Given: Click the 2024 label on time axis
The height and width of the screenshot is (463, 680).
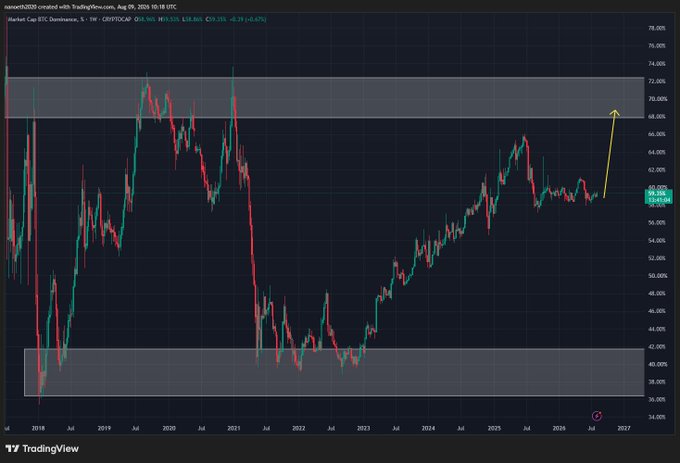Looking at the screenshot, I should point(428,428).
